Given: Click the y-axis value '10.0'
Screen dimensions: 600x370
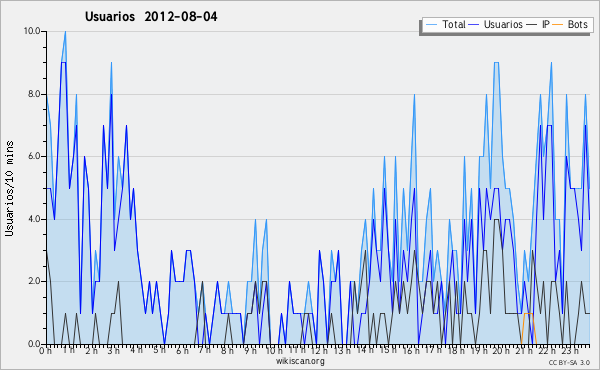Looking at the screenshot, I should (32, 31).
